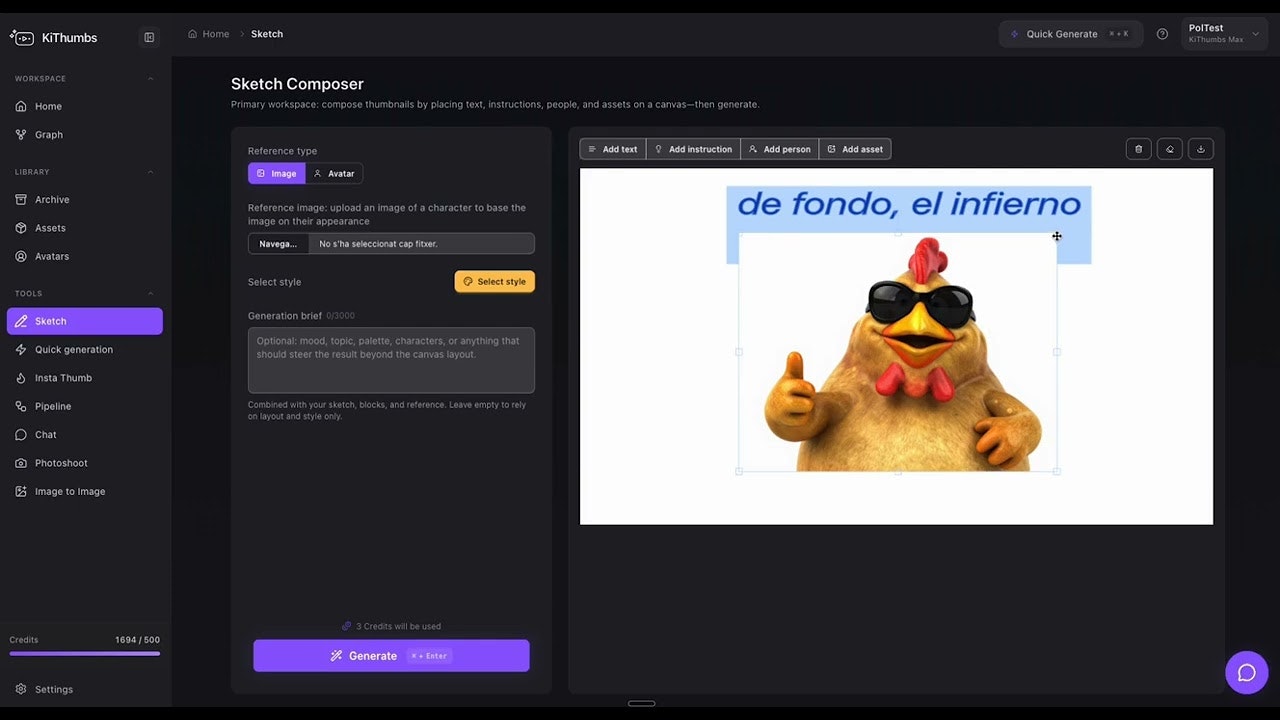The width and height of the screenshot is (1280, 720).
Task: Click the link icon beside '3 Credits will be used'
Action: [346, 626]
